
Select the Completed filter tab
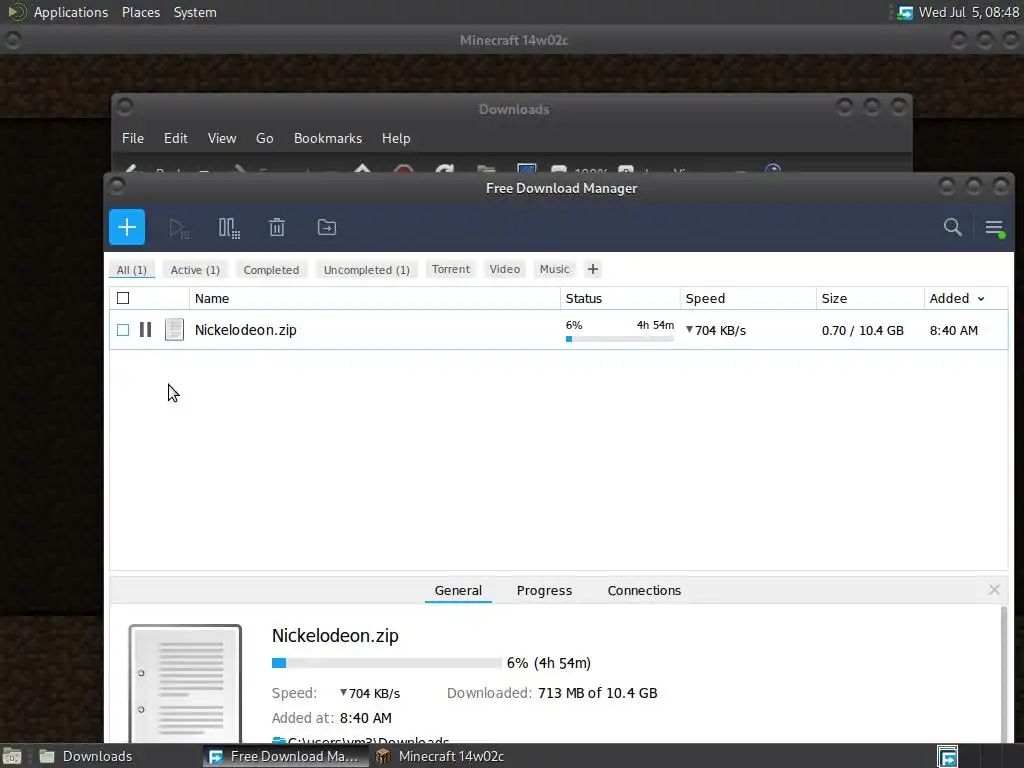tap(271, 270)
